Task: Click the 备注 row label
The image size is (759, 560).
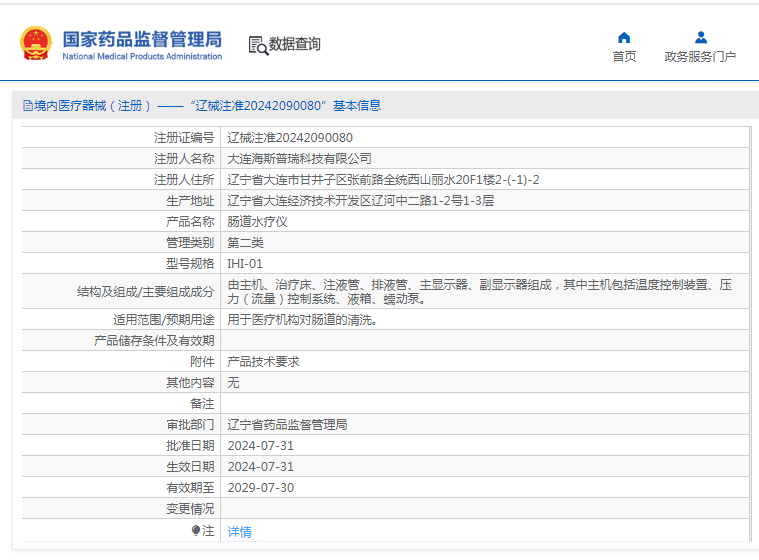Action: pyautogui.click(x=202, y=404)
